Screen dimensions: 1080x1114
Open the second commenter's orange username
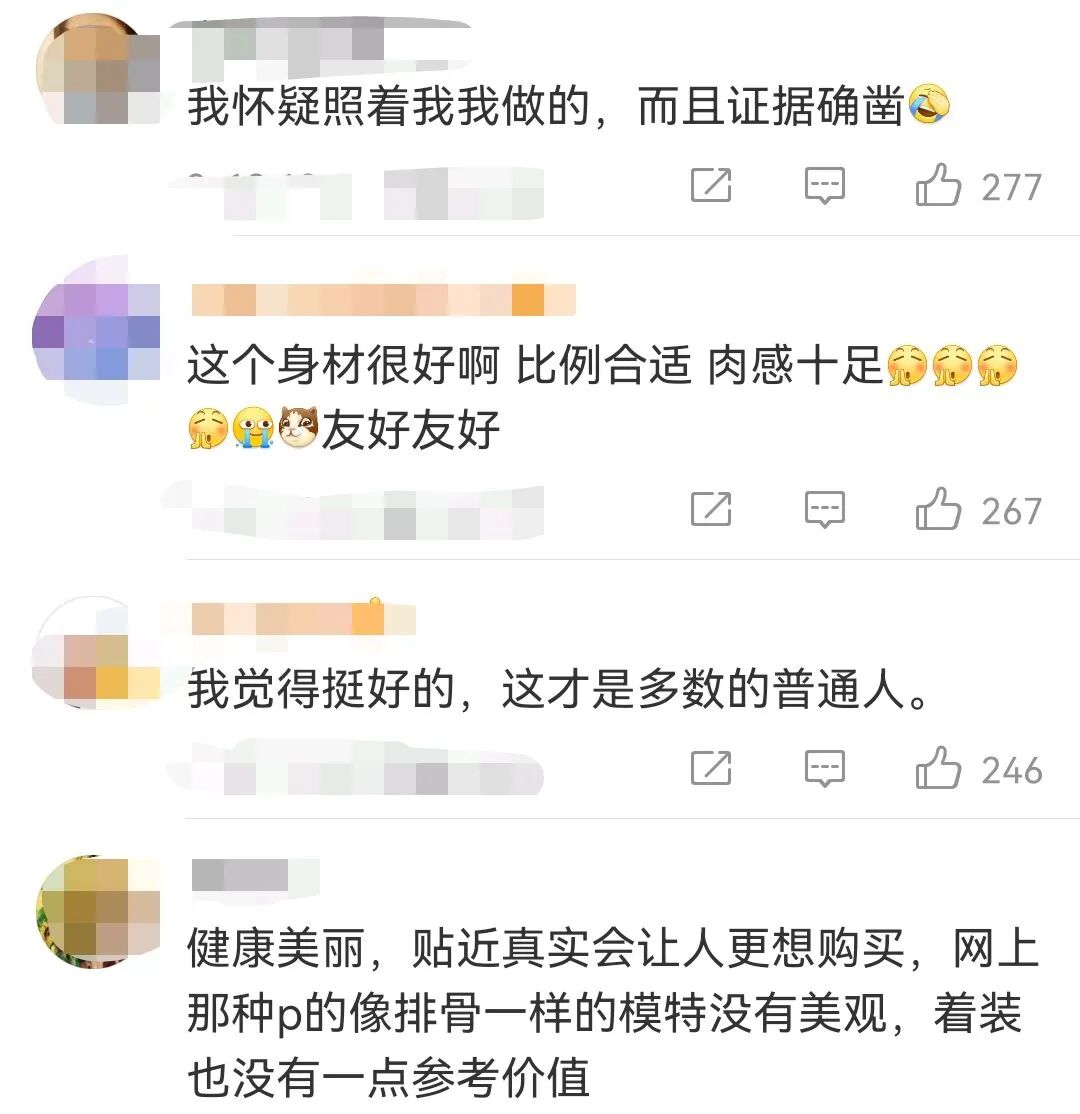tap(384, 299)
